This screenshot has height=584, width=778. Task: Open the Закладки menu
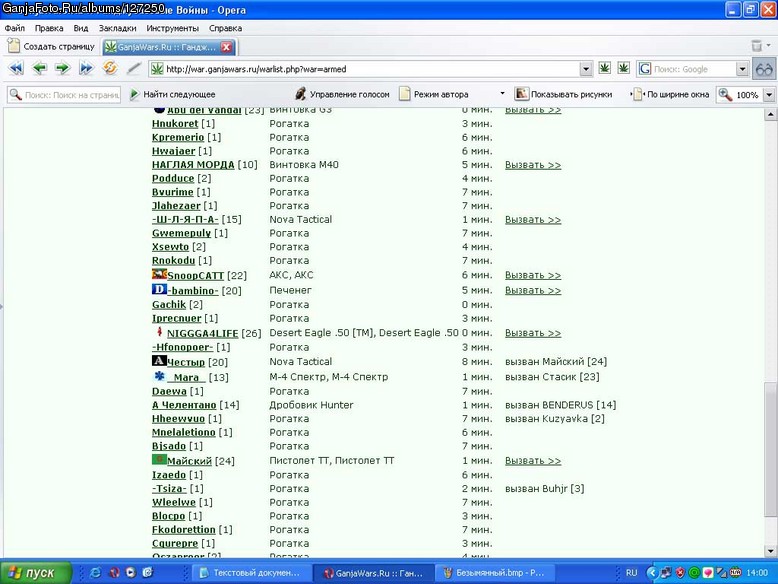pos(117,28)
